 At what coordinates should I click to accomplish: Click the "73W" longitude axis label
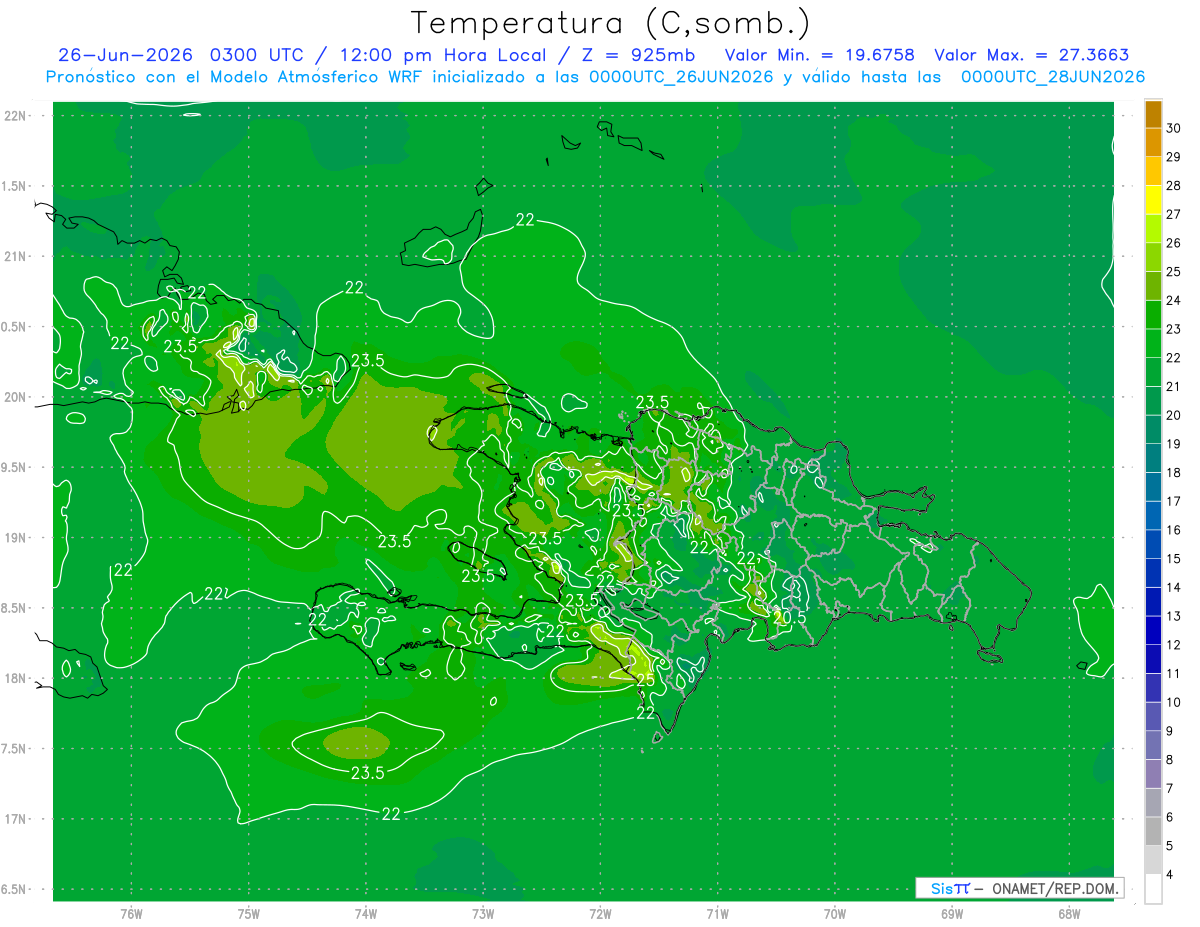click(483, 914)
